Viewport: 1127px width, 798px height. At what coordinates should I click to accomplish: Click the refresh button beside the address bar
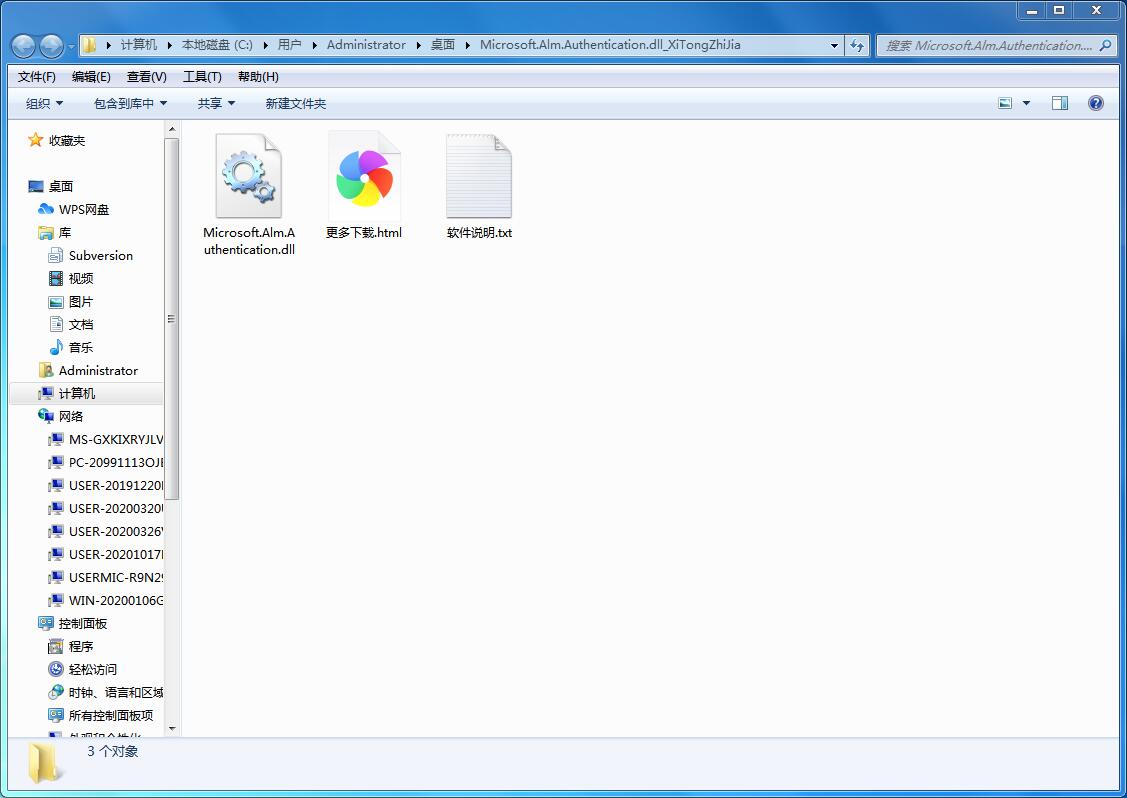coord(857,45)
